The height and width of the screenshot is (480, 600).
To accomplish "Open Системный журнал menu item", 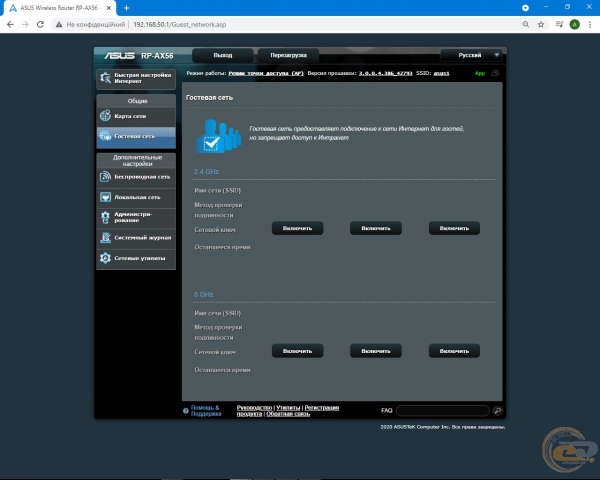I will (x=136, y=238).
